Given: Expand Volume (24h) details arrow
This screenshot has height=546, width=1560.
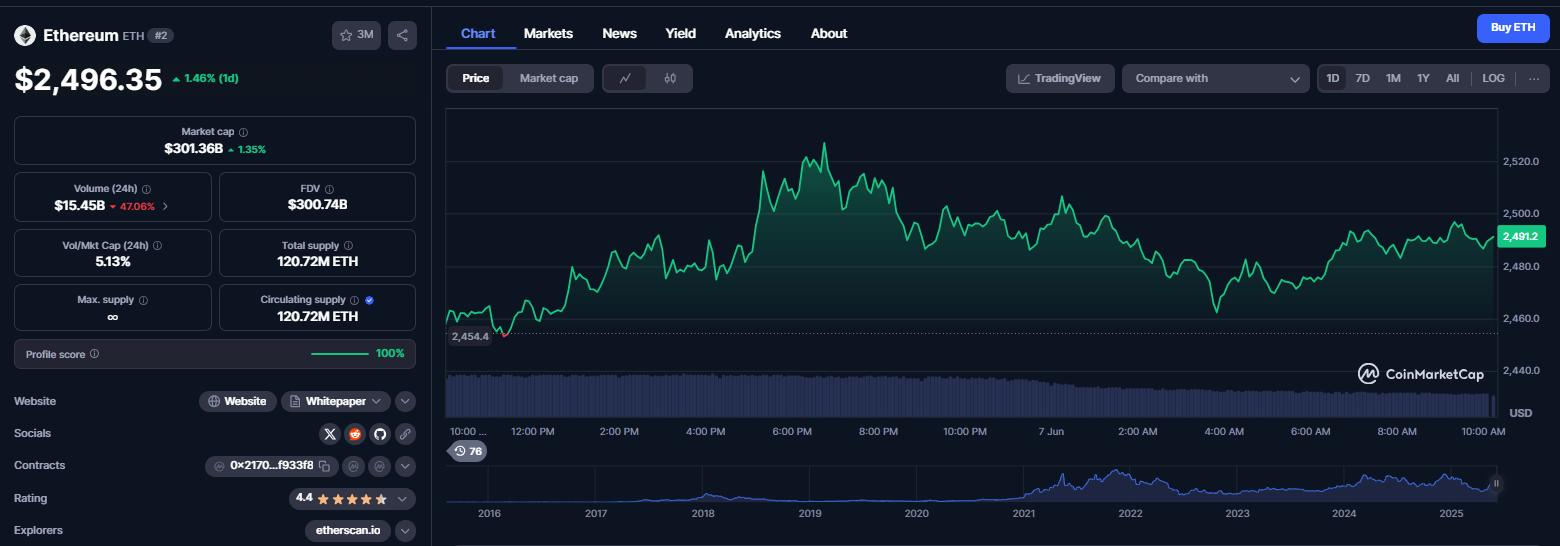Looking at the screenshot, I should [165, 206].
